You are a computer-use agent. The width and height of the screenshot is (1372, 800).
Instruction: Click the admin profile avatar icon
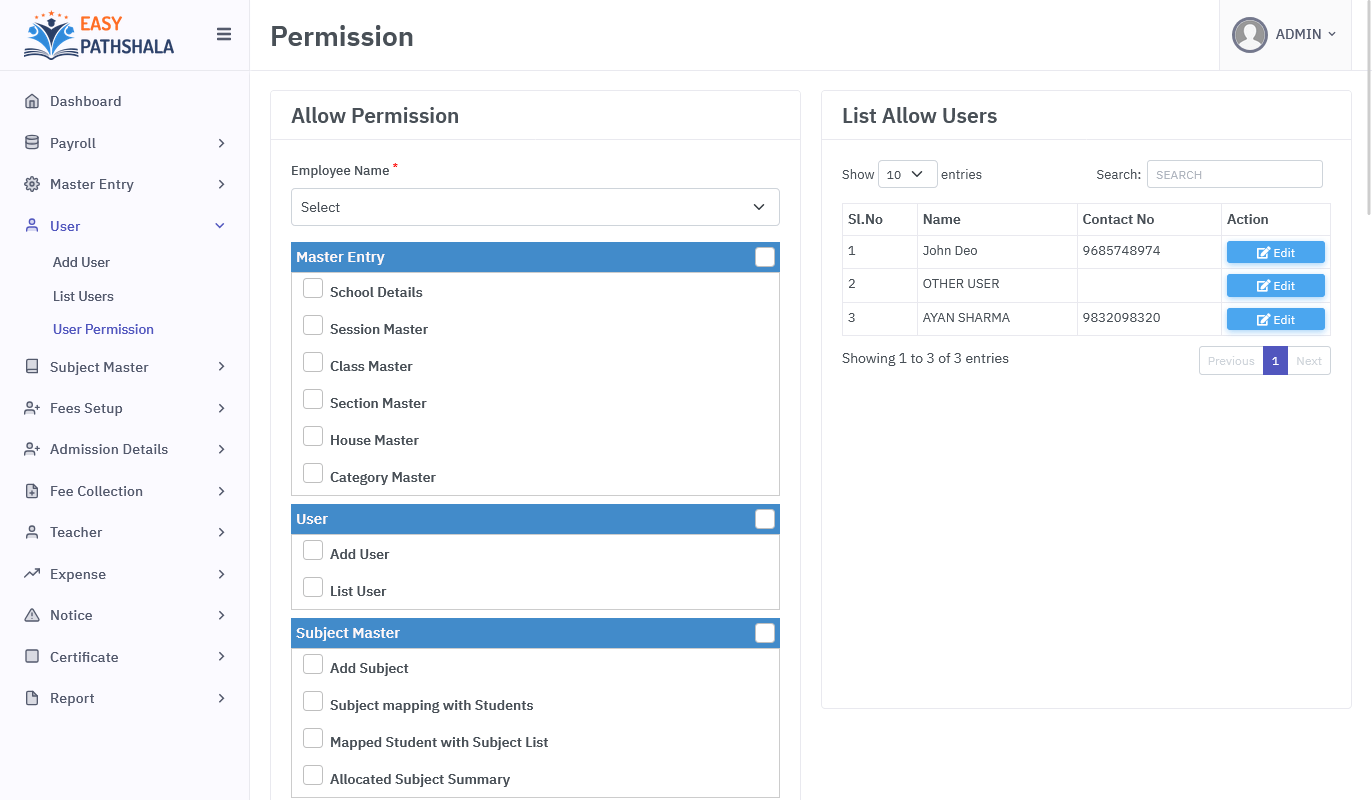click(1250, 35)
